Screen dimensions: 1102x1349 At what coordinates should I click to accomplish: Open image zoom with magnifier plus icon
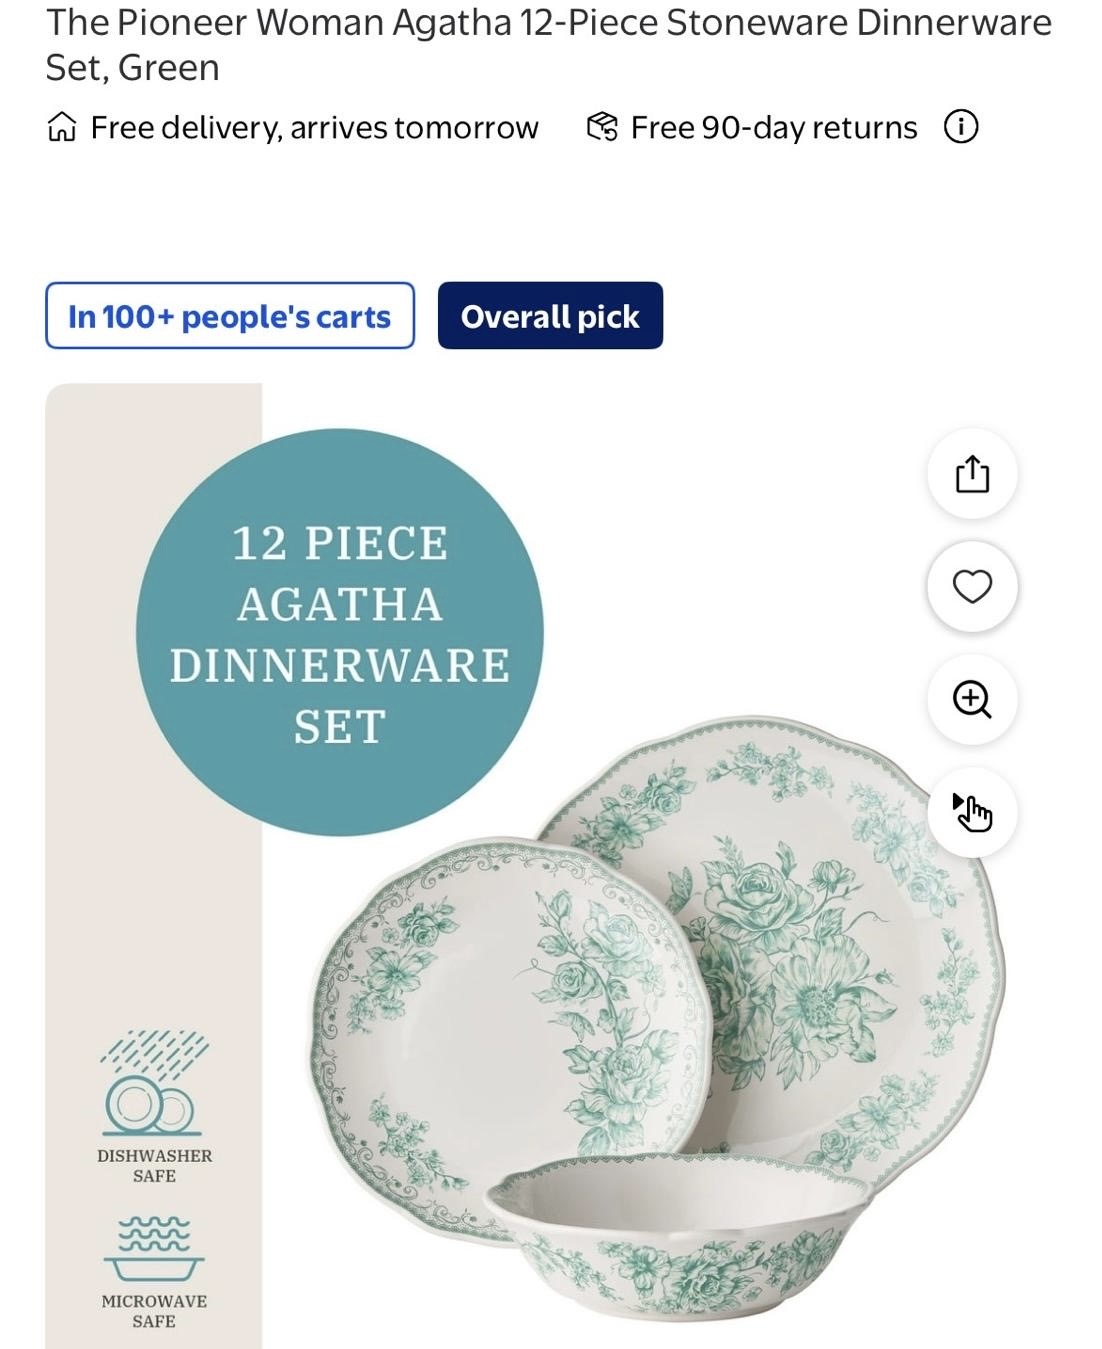point(972,699)
